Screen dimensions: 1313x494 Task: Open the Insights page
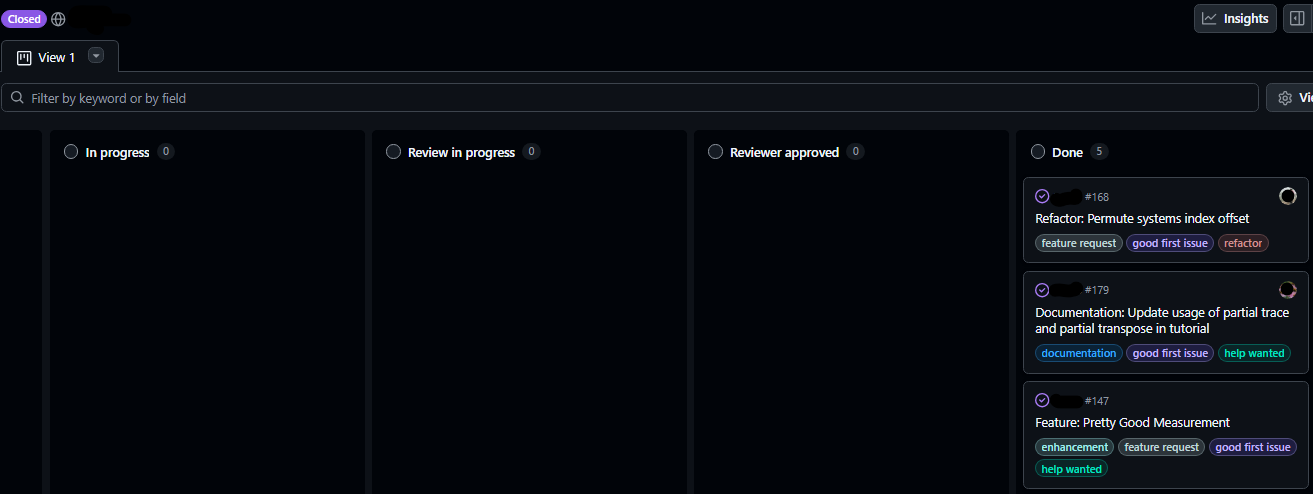tap(1235, 18)
